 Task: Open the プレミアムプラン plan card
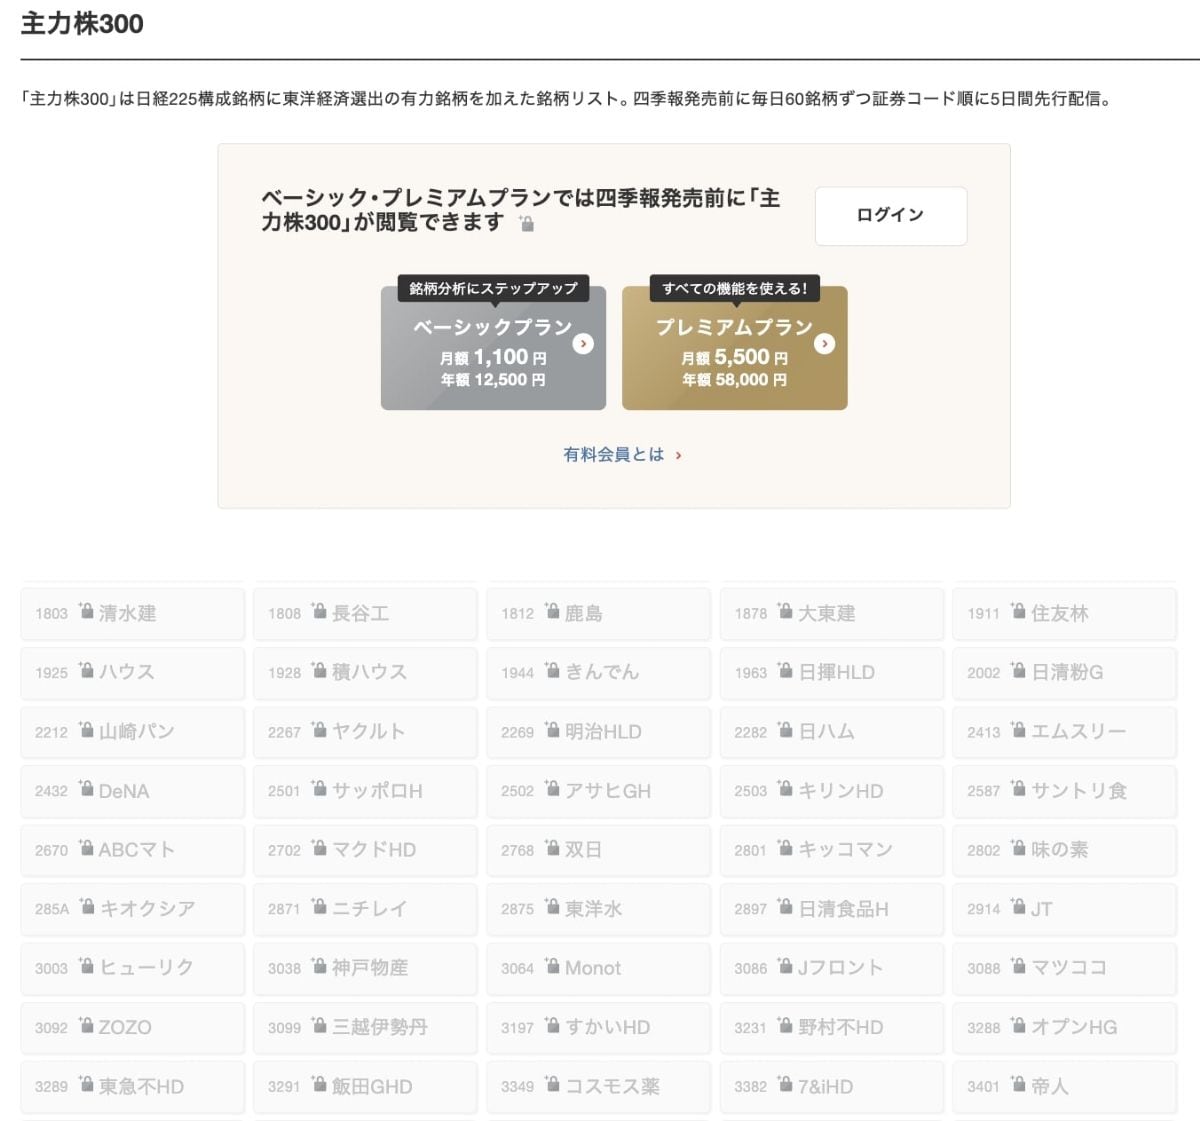(x=735, y=348)
